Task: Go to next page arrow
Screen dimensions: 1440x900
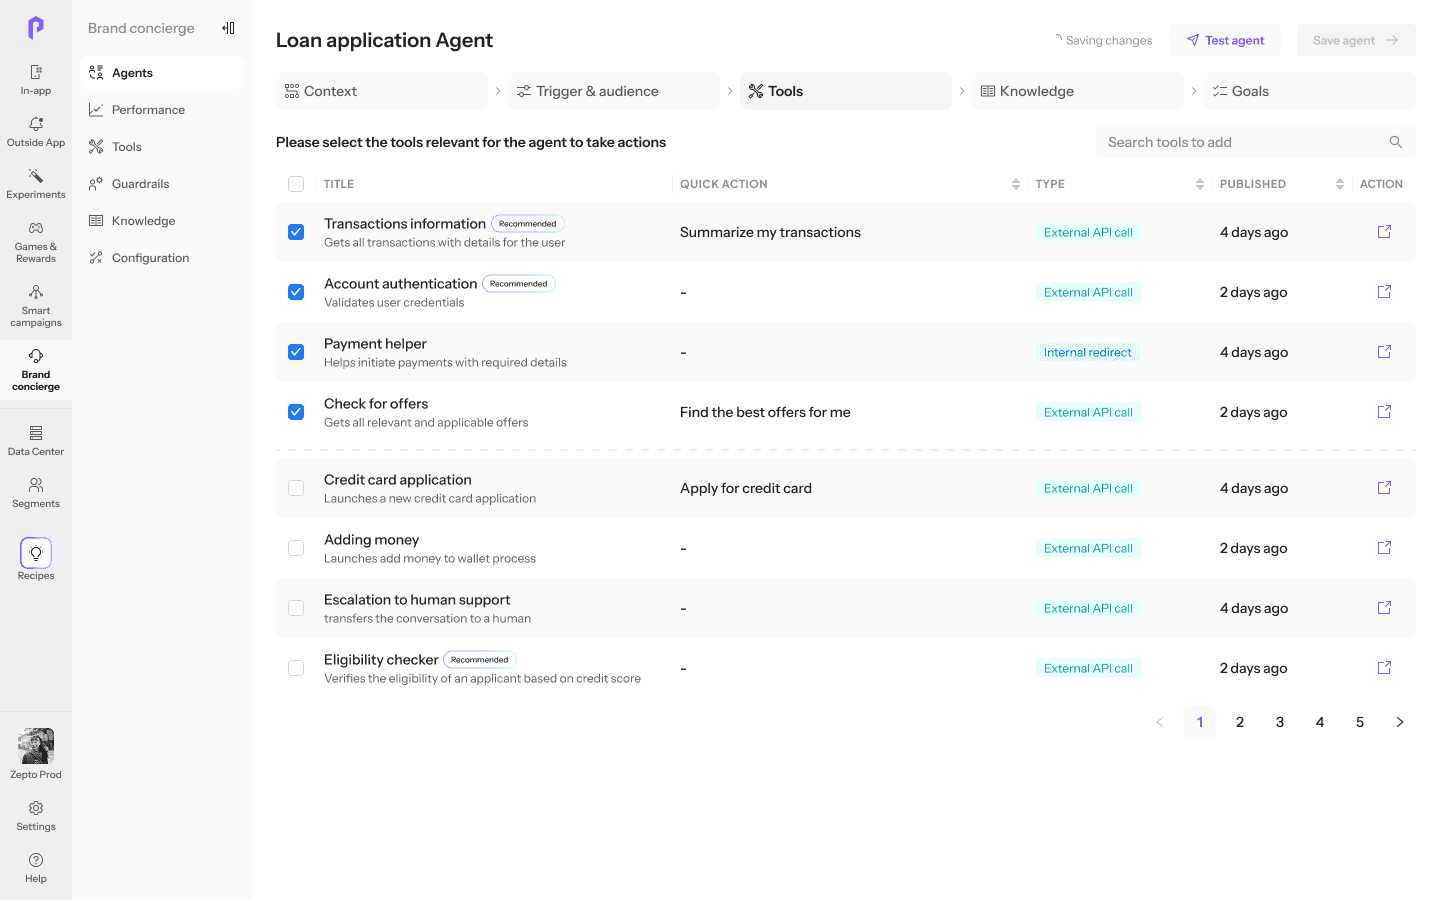Action: pyautogui.click(x=1400, y=722)
